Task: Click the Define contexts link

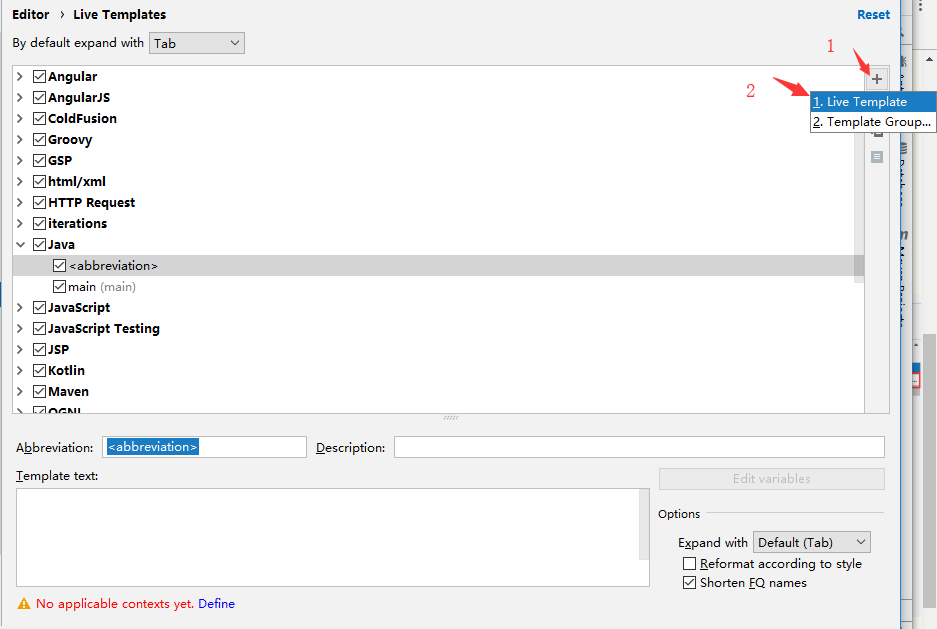Action: [x=216, y=604]
